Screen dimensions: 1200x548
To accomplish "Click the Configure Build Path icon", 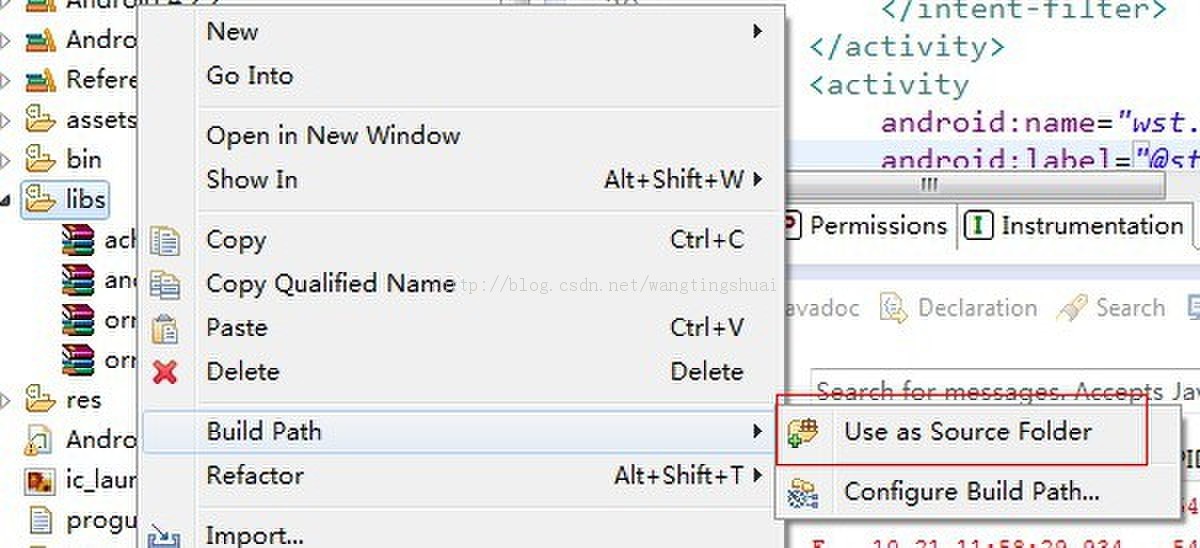I will [x=803, y=492].
